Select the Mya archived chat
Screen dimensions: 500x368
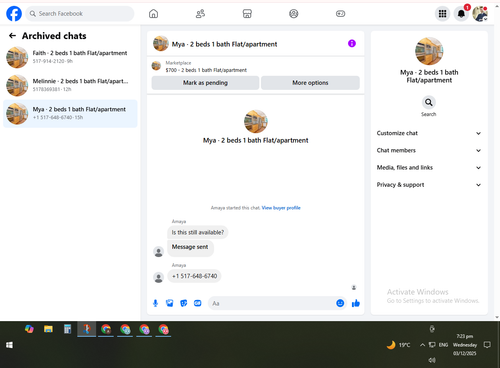tap(70, 113)
